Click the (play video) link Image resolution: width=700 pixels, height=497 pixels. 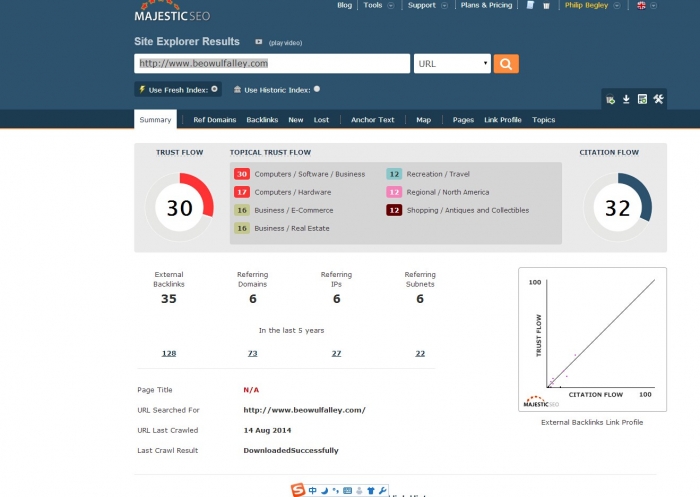click(285, 43)
